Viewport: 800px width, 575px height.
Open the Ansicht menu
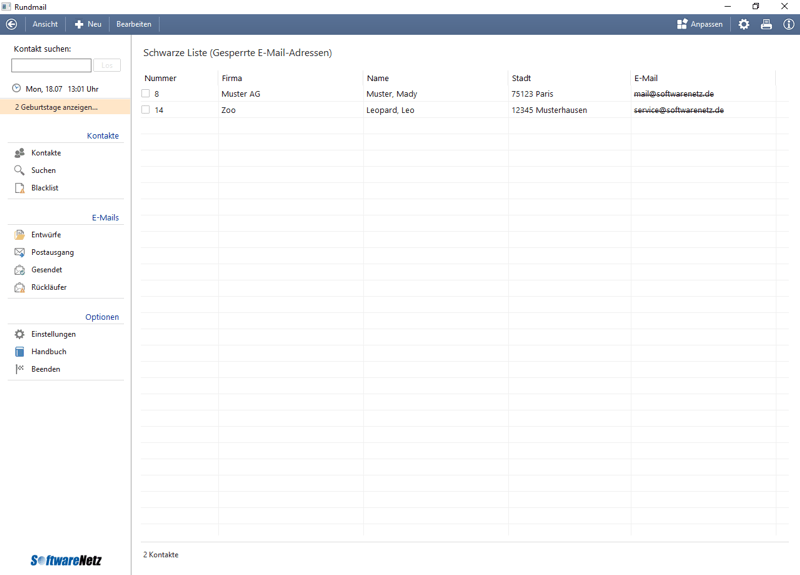45,24
